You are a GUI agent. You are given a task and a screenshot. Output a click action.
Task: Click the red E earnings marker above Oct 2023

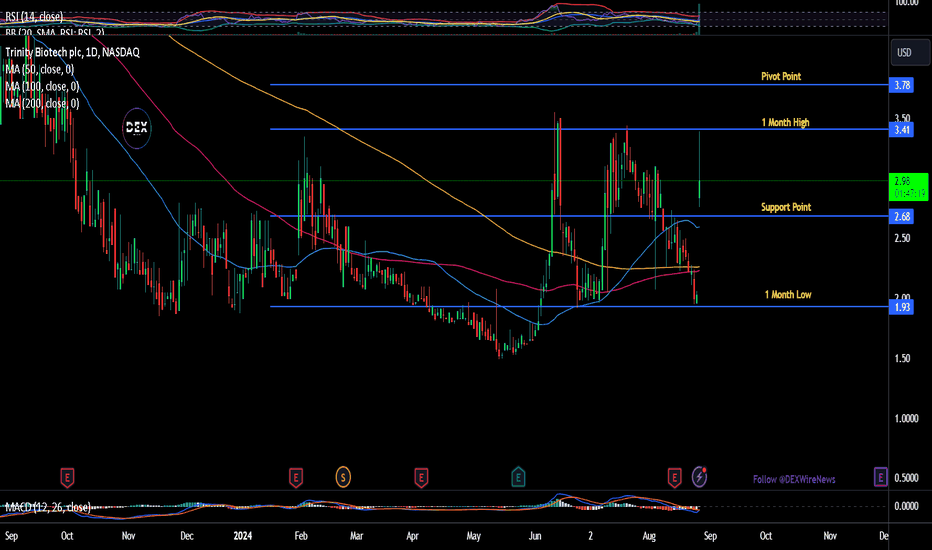pos(67,477)
